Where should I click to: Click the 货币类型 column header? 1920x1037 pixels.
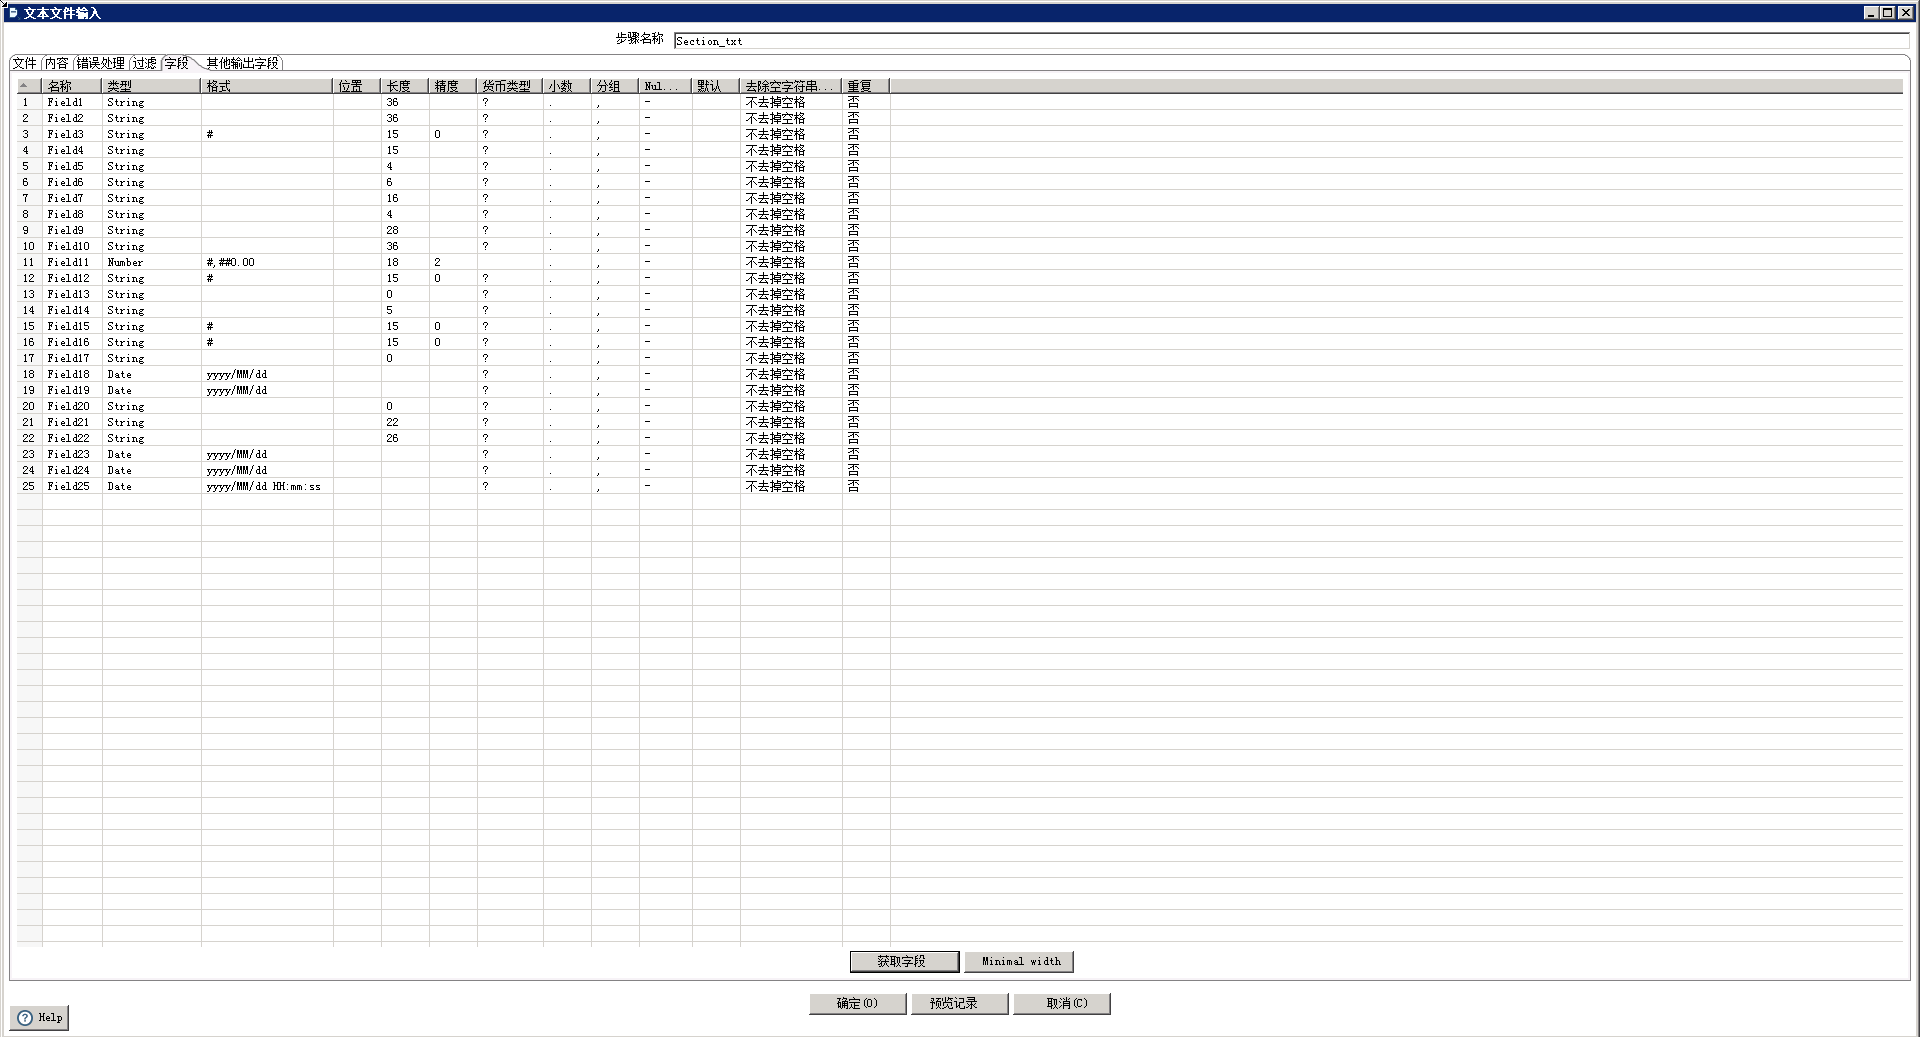pos(510,86)
